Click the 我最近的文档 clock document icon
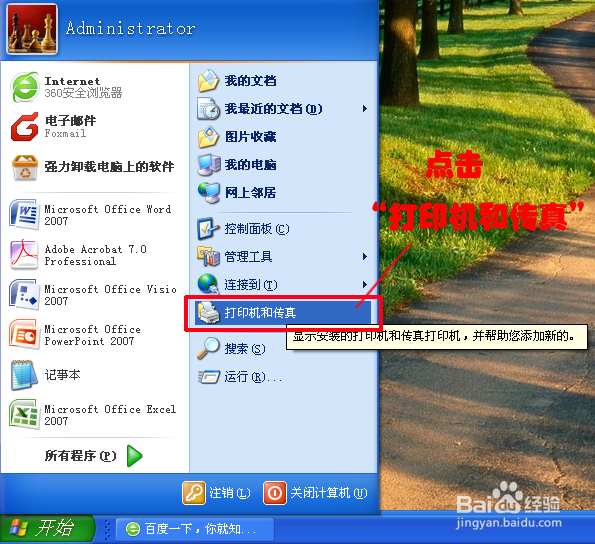This screenshot has width=595, height=544. pyautogui.click(x=208, y=108)
